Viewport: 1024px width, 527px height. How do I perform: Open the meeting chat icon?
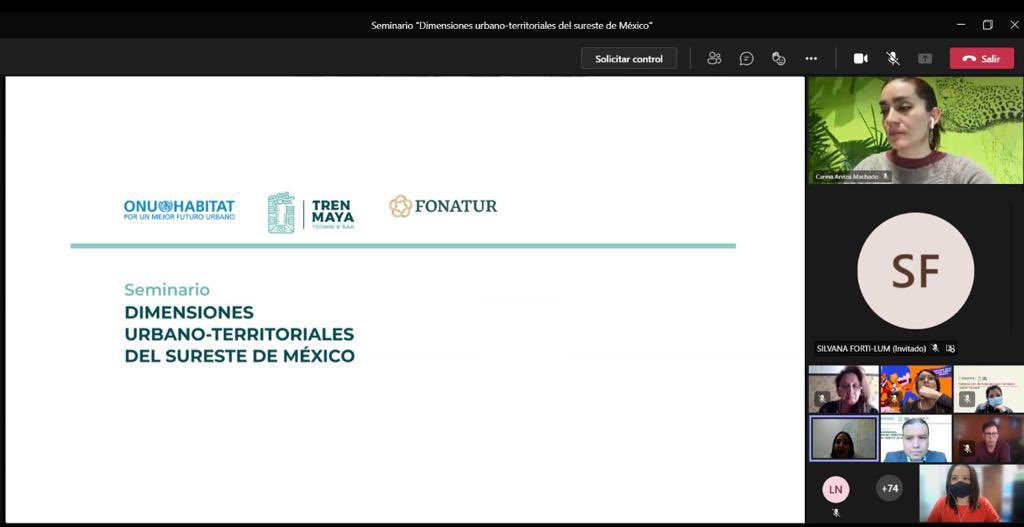click(x=746, y=59)
